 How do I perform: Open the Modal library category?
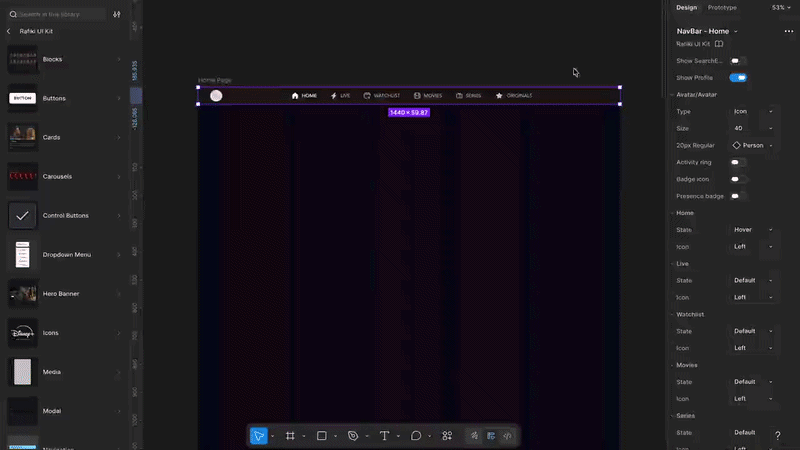[x=64, y=411]
